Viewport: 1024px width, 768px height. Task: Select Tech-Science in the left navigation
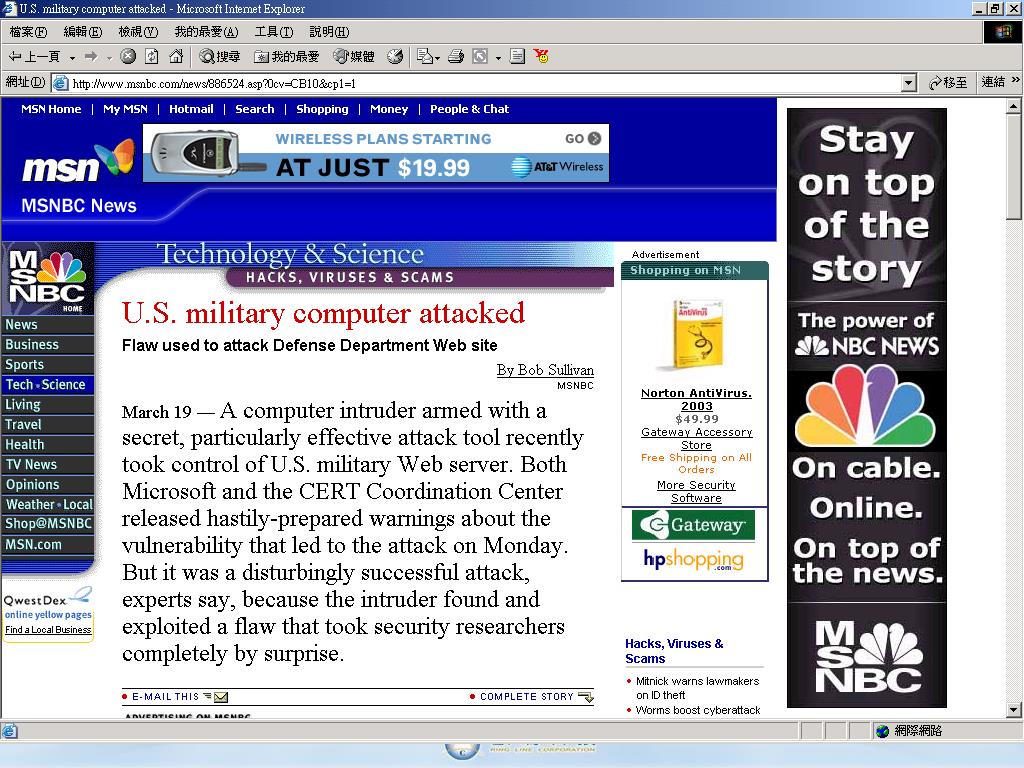(48, 385)
